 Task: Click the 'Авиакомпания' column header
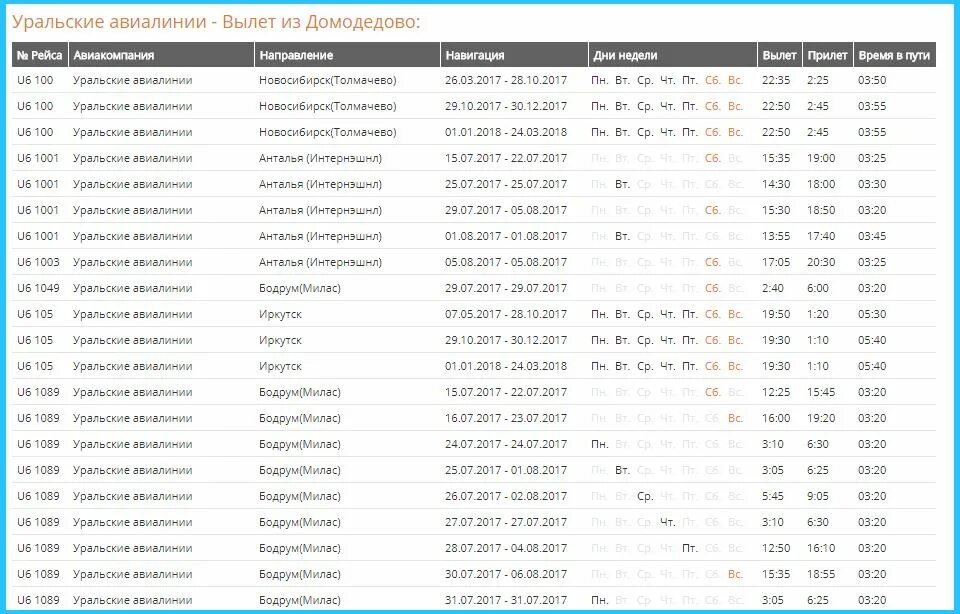162,55
